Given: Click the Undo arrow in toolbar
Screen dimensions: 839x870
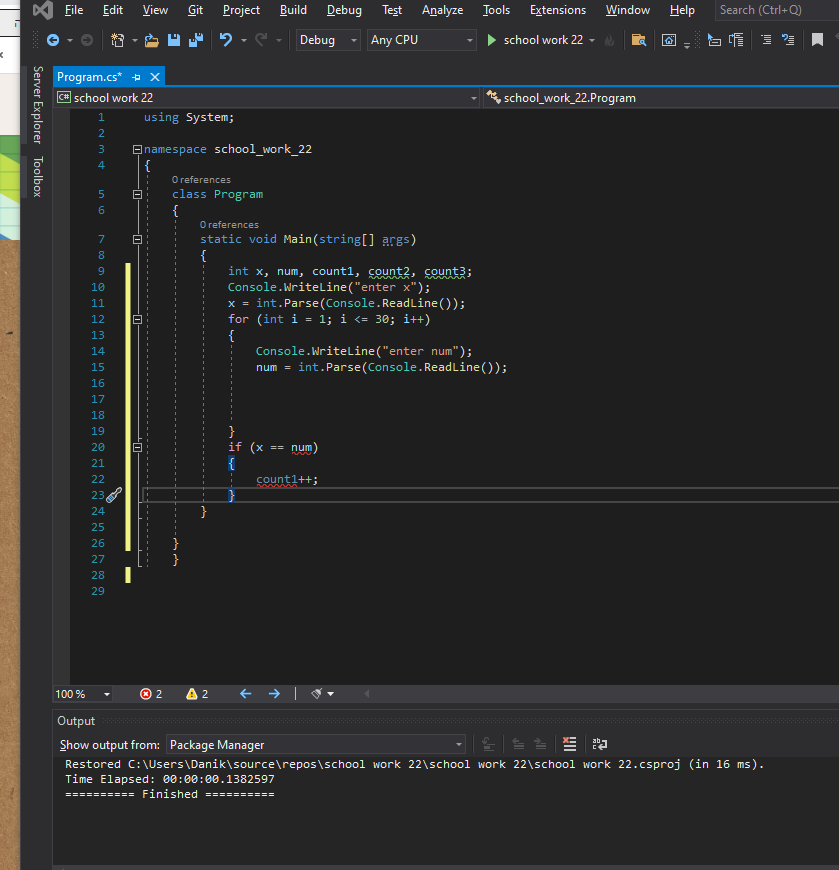Looking at the screenshot, I should point(226,40).
